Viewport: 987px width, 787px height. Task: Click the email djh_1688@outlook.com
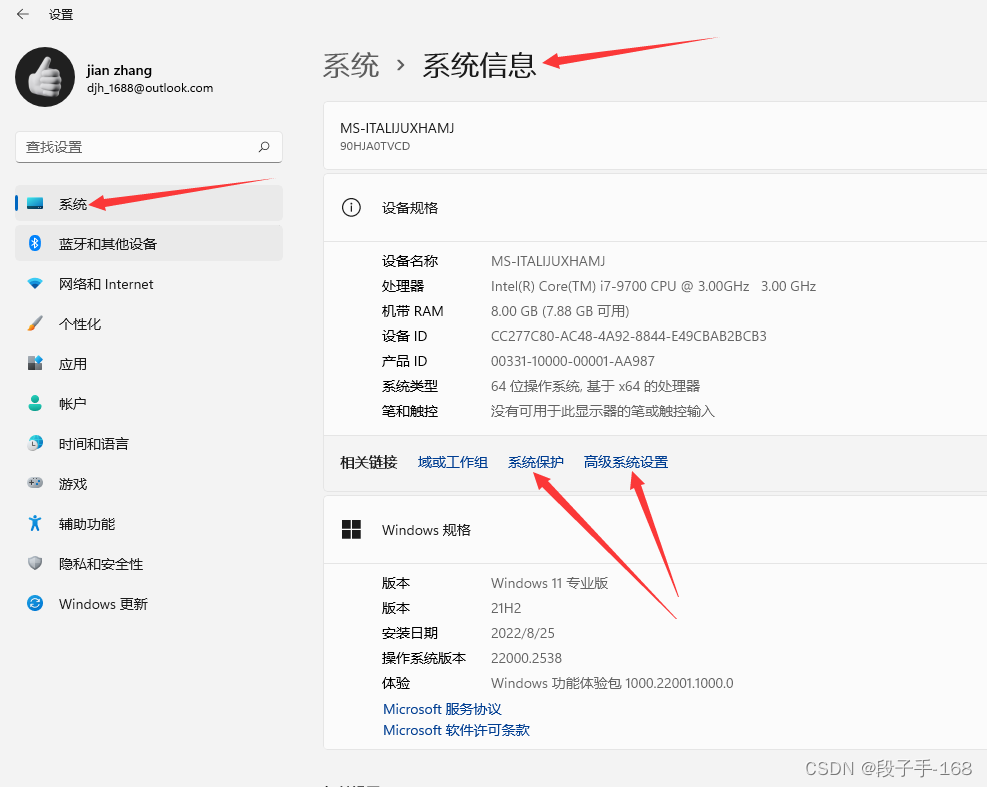pos(150,88)
